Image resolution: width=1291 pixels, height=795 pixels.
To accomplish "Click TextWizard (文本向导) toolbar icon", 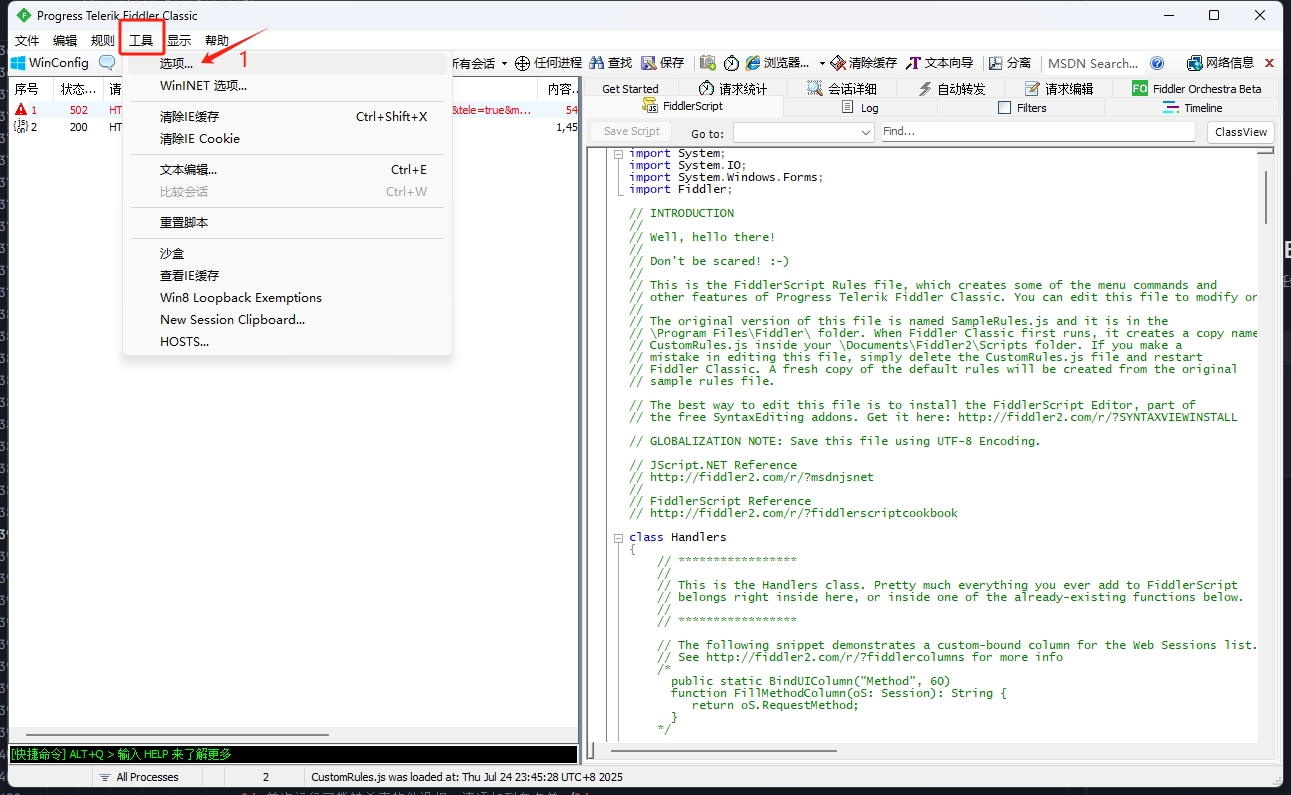I will click(913, 63).
